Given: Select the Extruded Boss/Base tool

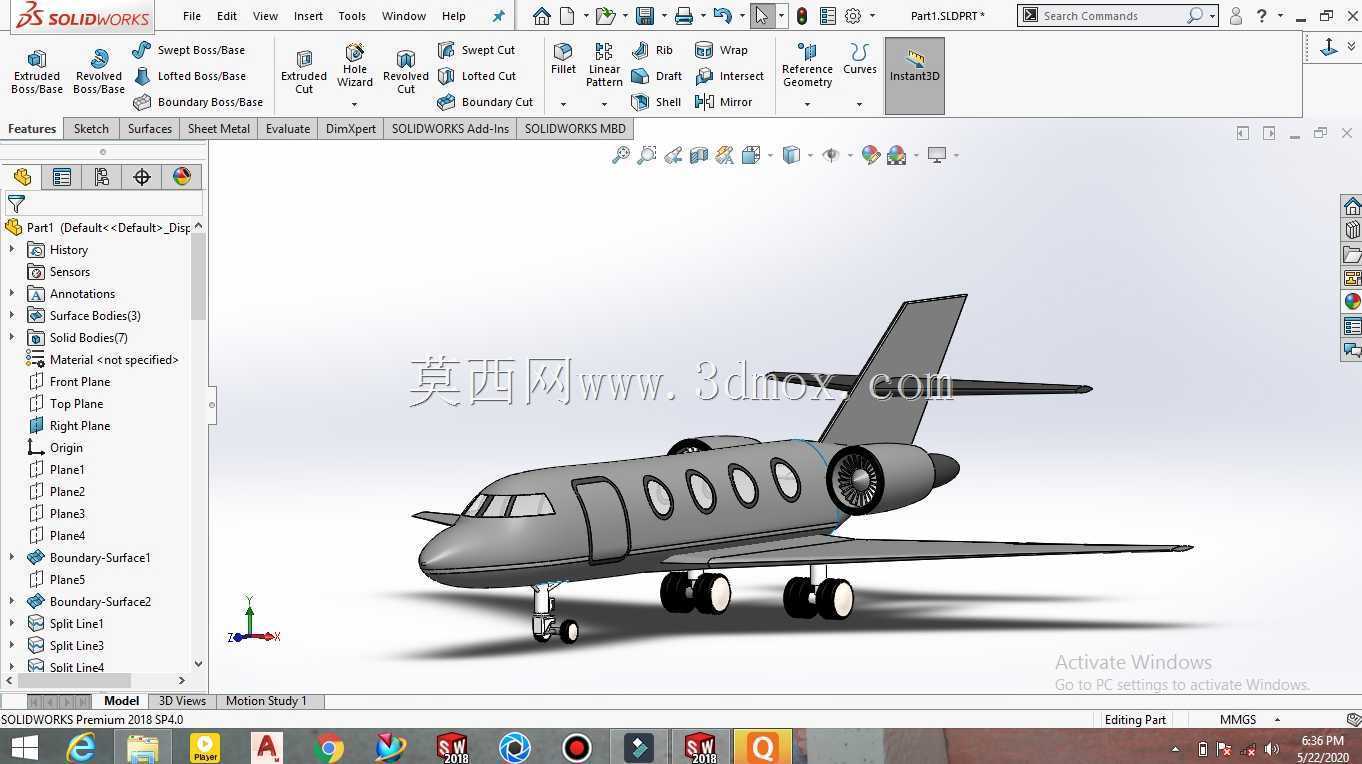Looking at the screenshot, I should click(x=37, y=72).
